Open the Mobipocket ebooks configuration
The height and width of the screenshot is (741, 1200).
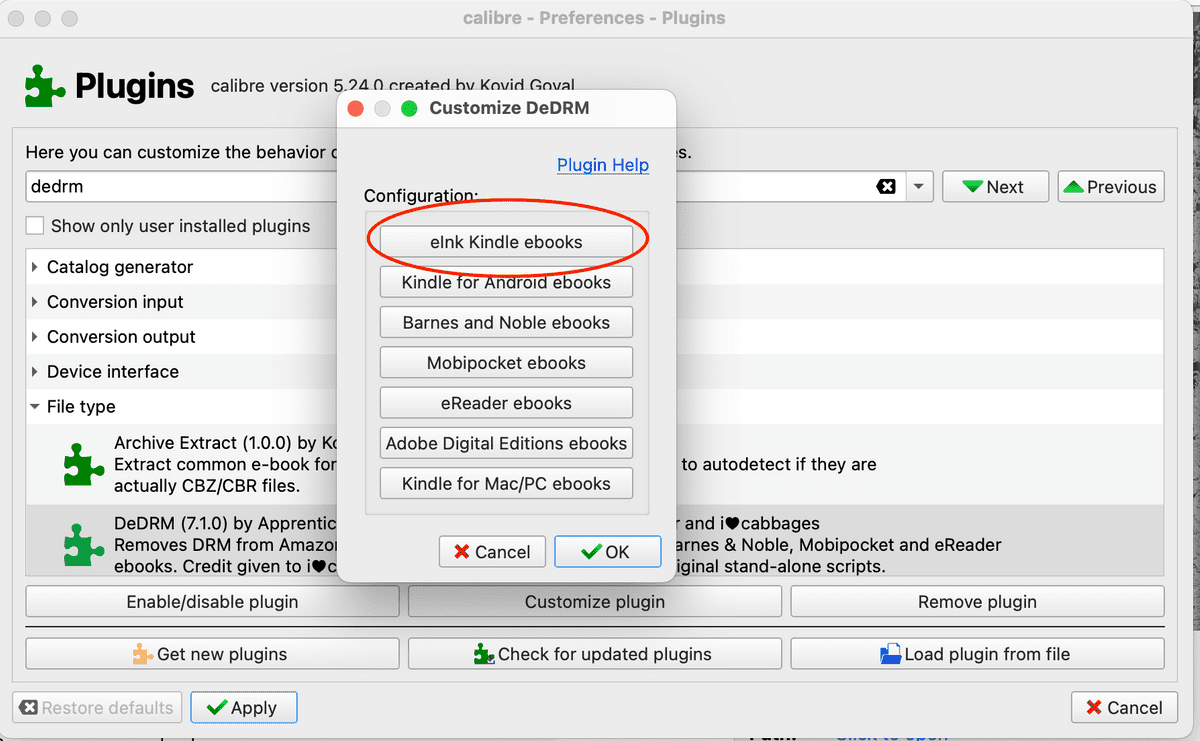pyautogui.click(x=506, y=363)
